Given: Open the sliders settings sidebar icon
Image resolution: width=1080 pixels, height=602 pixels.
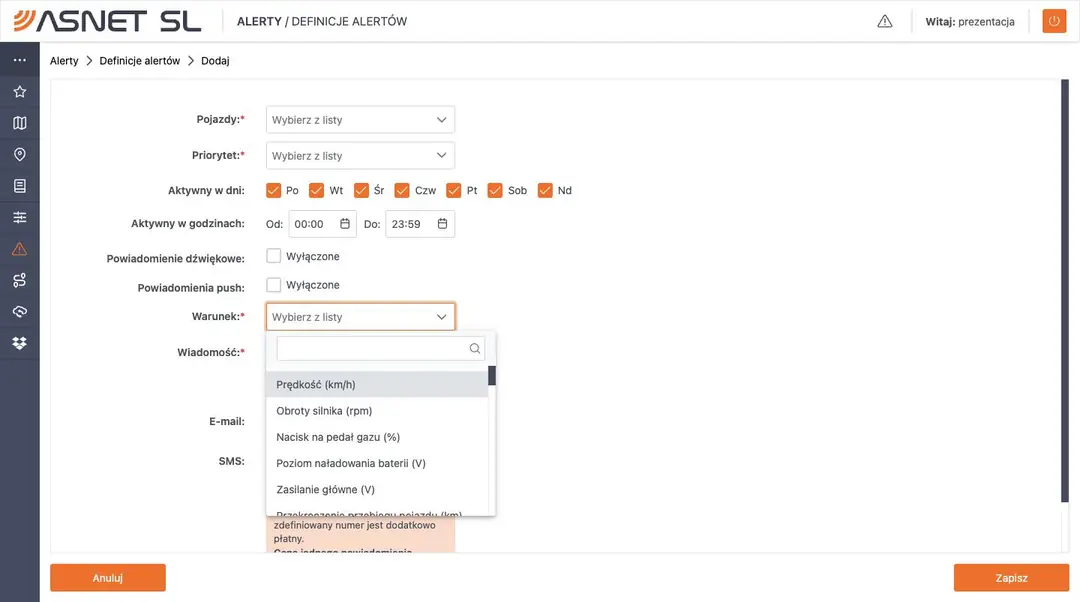Looking at the screenshot, I should [19, 217].
